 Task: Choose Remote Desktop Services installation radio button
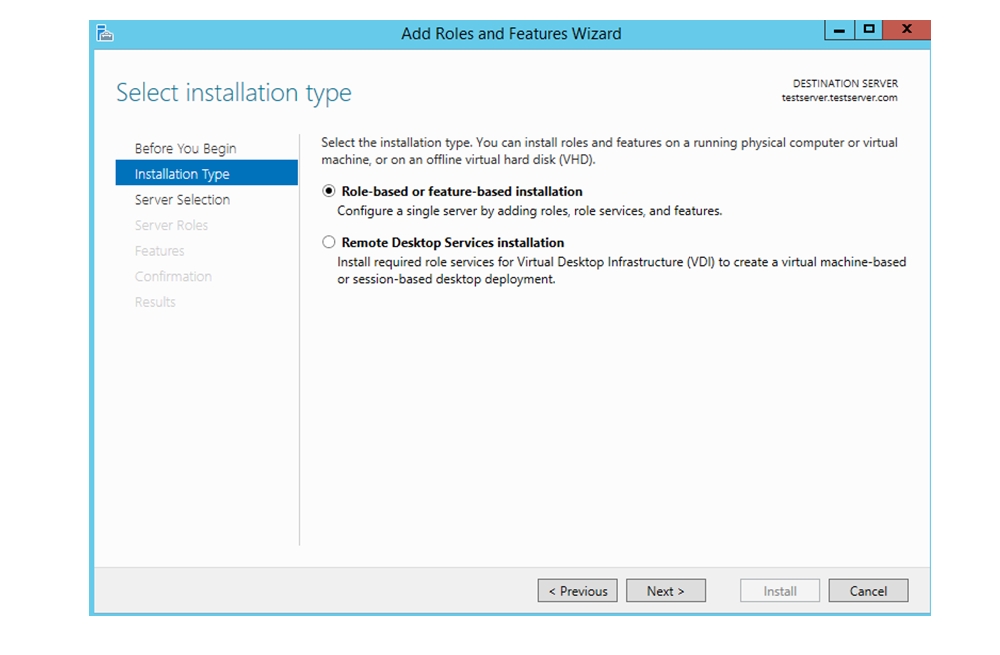[329, 242]
